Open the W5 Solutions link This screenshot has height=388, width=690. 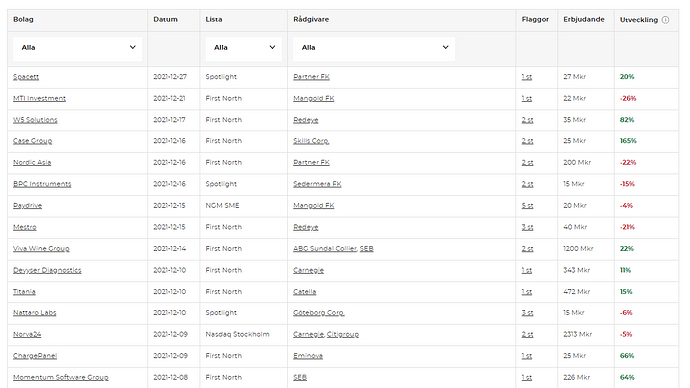click(35, 120)
